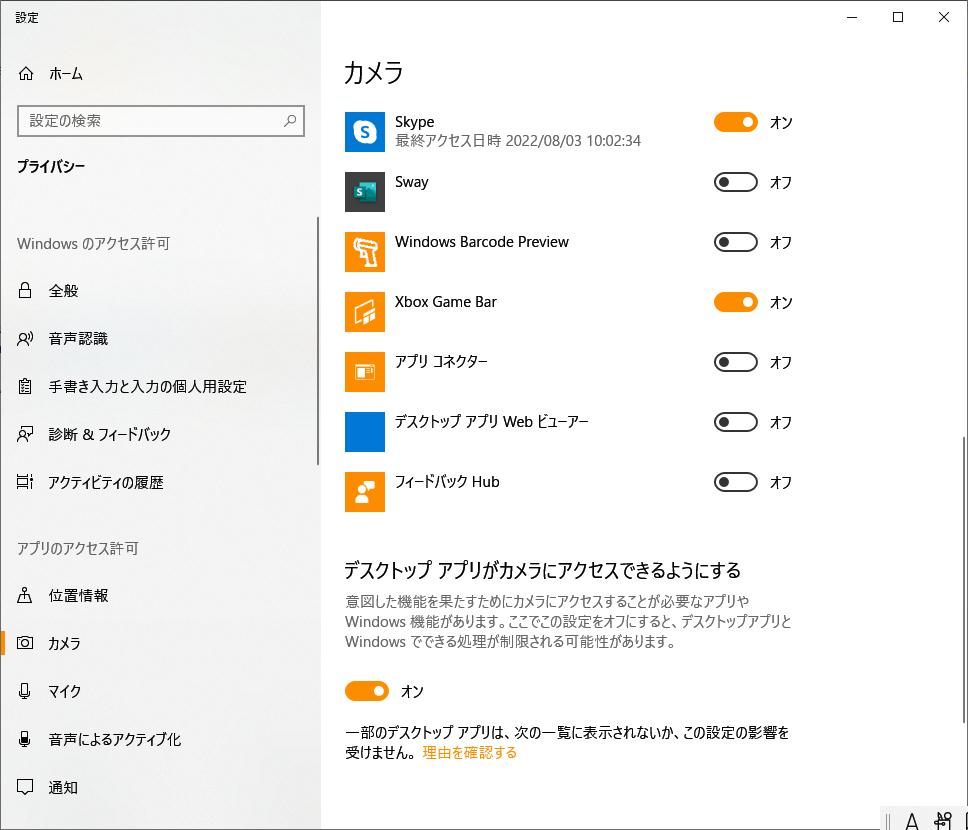Click in the 設定の検索 search box
Viewport: 968px width, 830px height.
161,120
